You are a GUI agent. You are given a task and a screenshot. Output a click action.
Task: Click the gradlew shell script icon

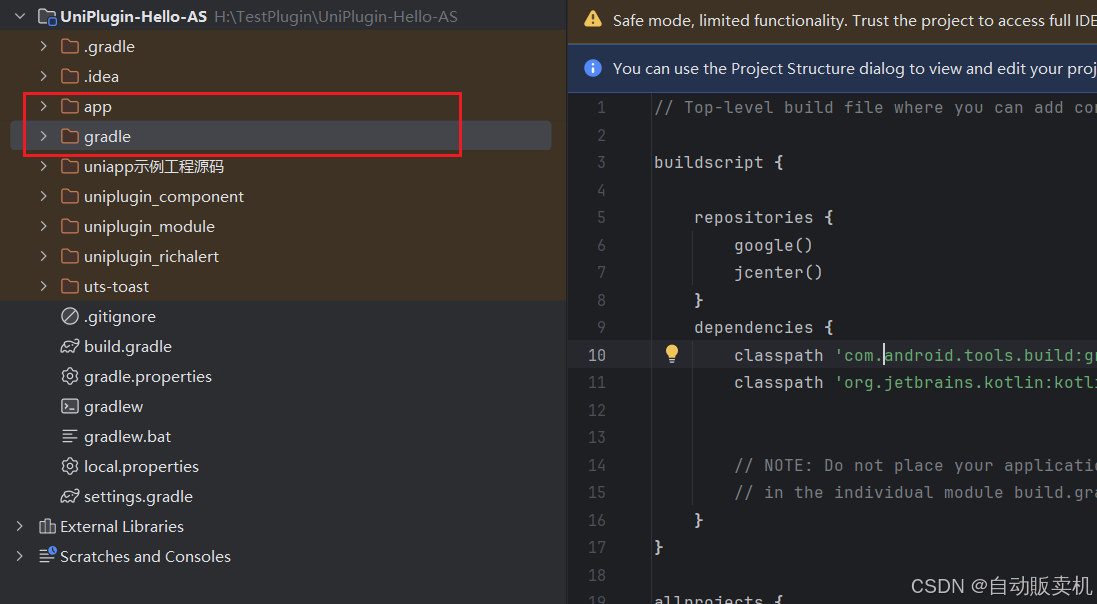(69, 406)
